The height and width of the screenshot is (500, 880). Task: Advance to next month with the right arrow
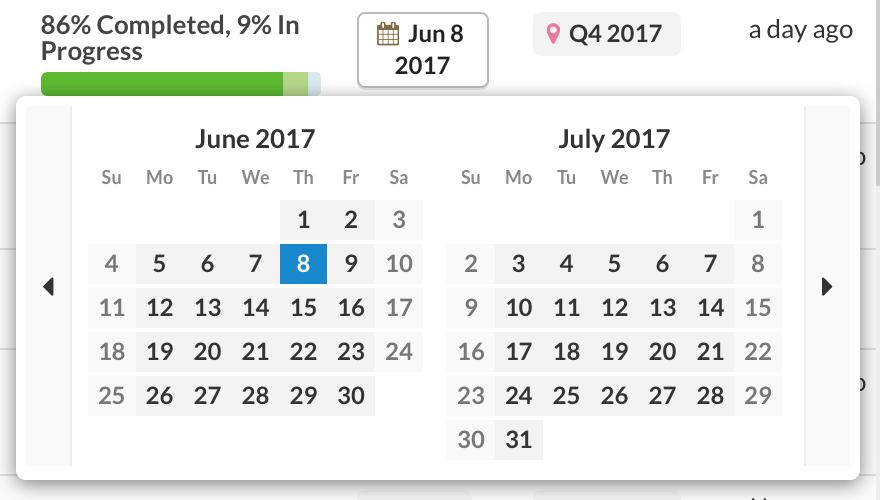827,286
